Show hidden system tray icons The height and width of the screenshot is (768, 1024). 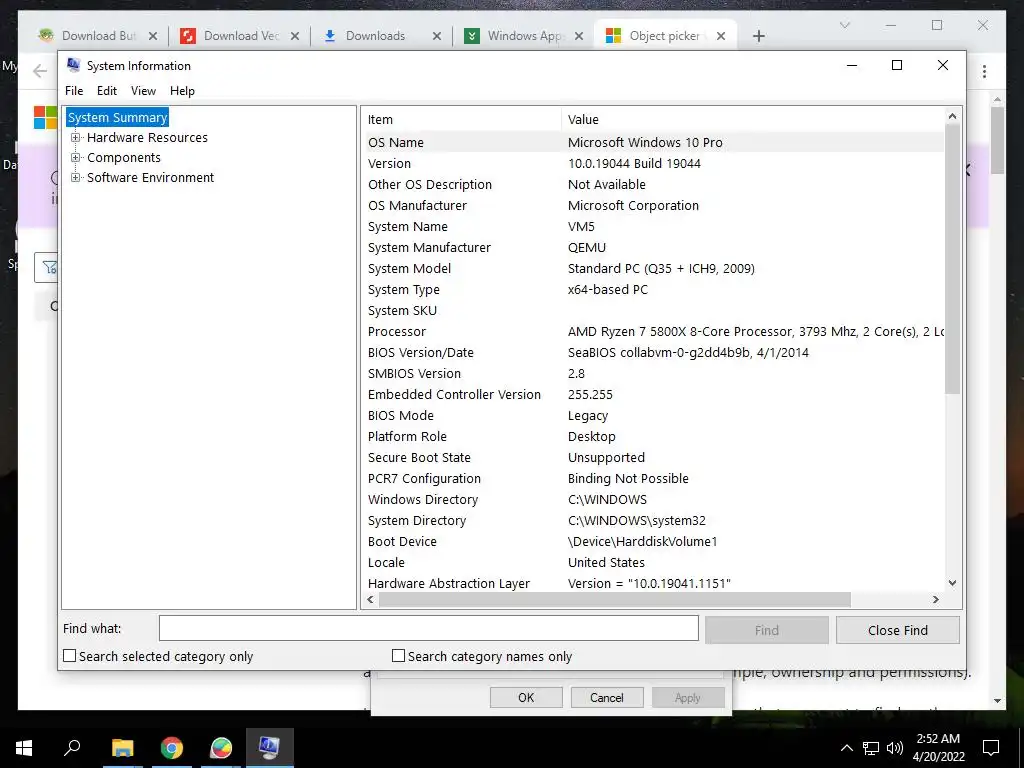[846, 748]
